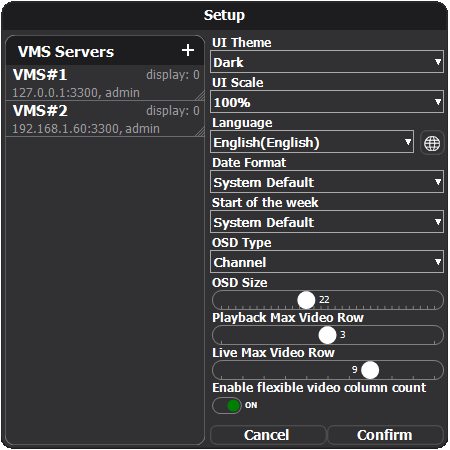Click the Setup title bar

(x=225, y=15)
